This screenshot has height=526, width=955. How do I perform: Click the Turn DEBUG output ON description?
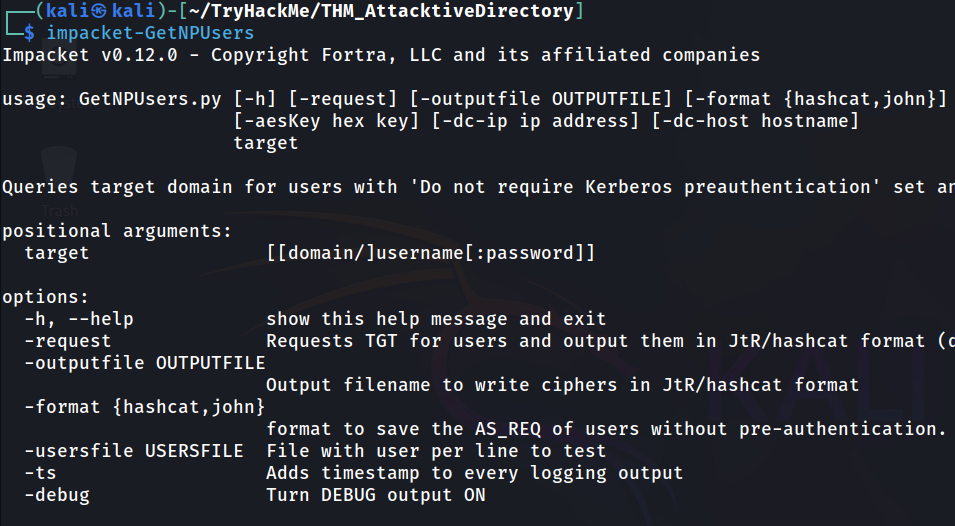[x=376, y=495]
